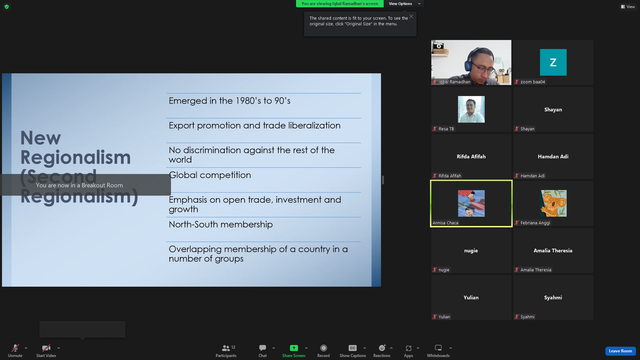Expand video options arrow beside Start Video
Image resolution: width=640 pixels, height=360 pixels.
[59, 348]
